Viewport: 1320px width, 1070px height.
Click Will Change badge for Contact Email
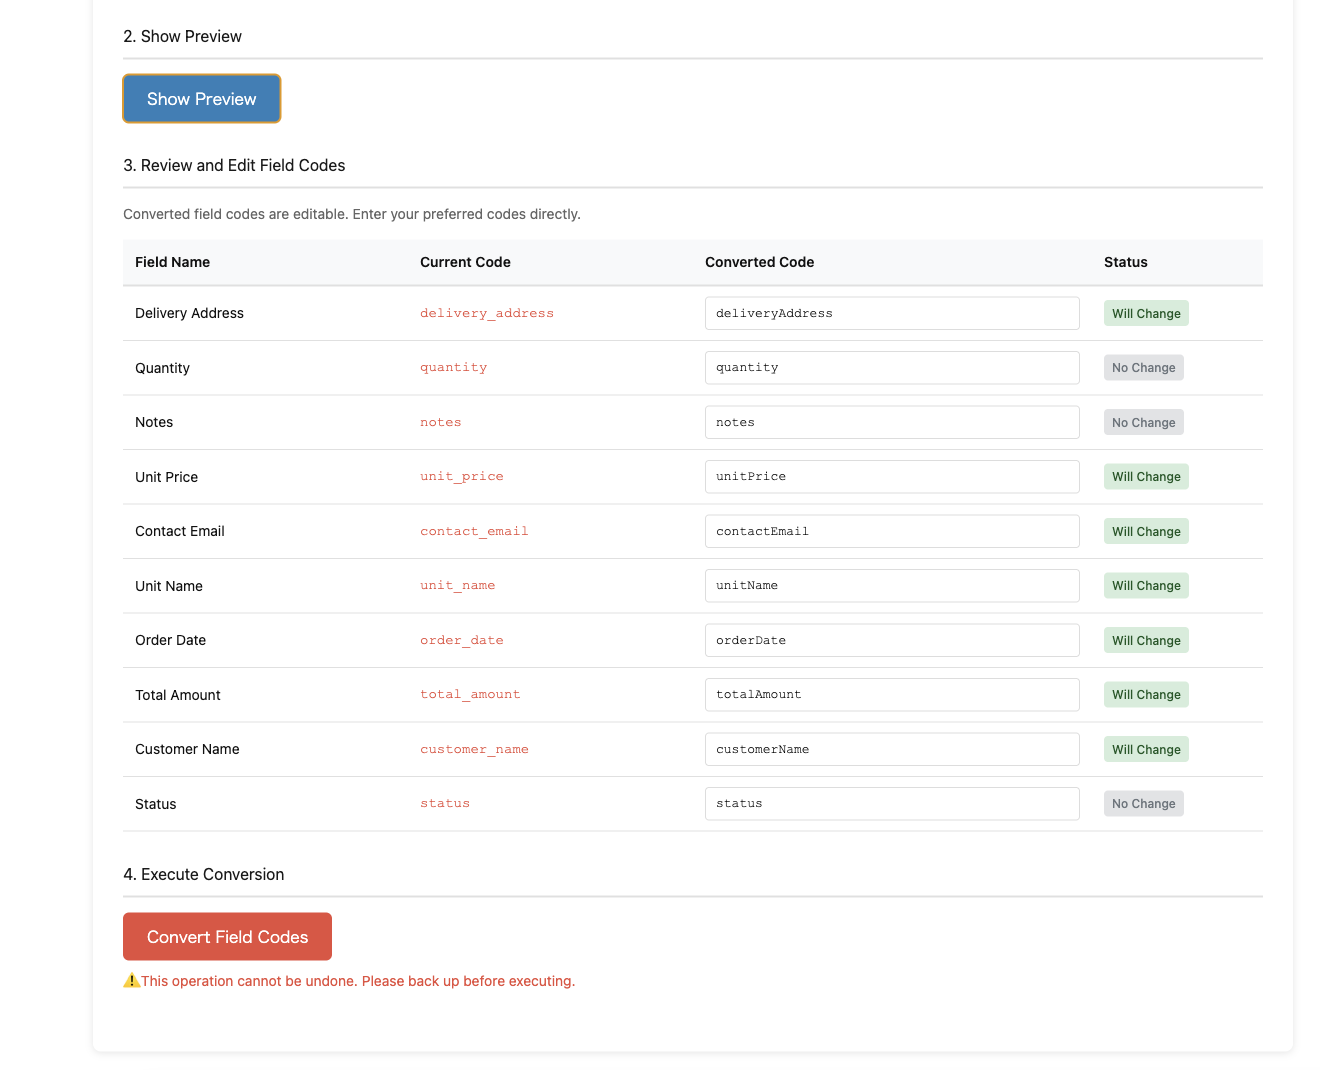point(1146,531)
